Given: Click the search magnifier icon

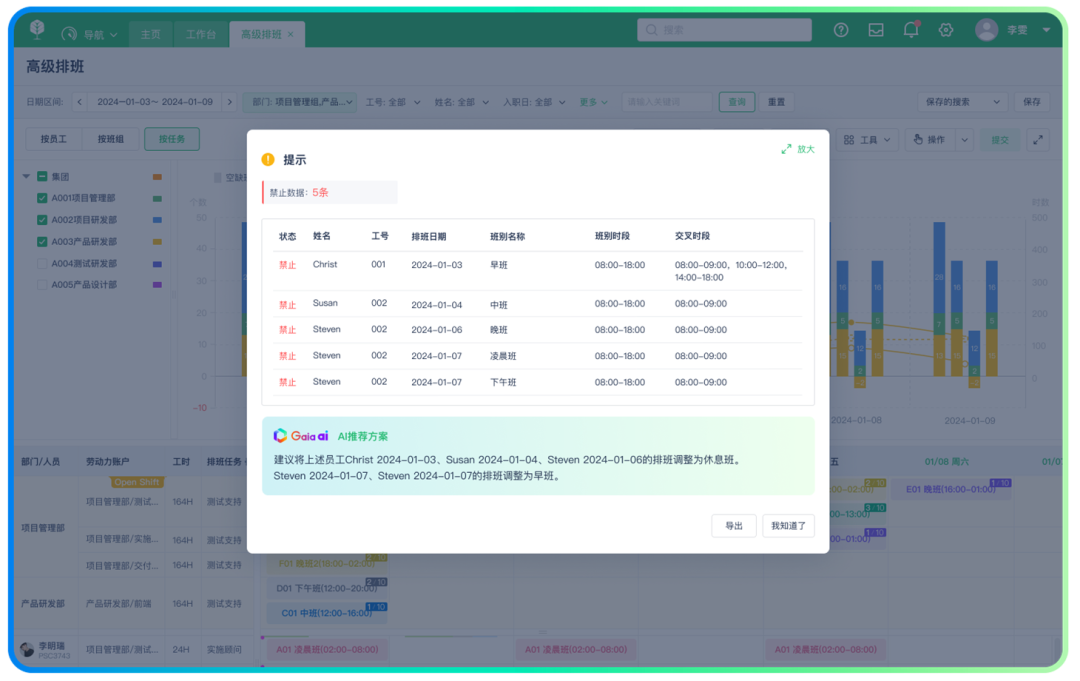Looking at the screenshot, I should point(651,30).
